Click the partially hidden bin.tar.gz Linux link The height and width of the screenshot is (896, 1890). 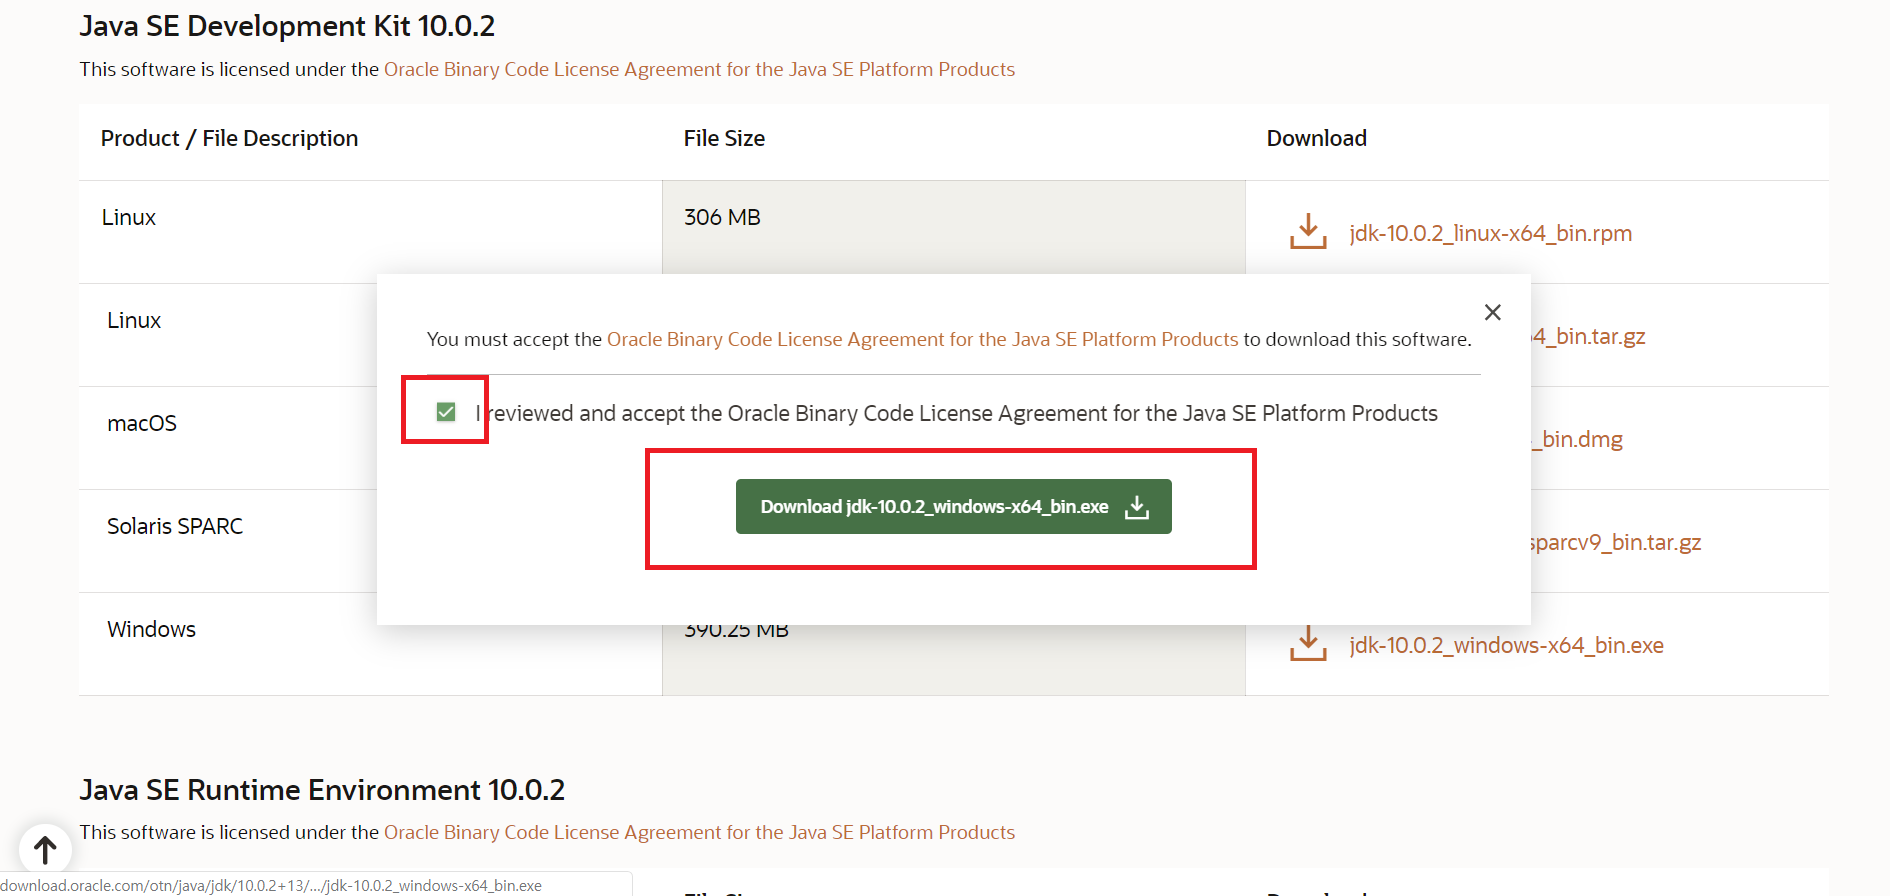coord(1588,336)
